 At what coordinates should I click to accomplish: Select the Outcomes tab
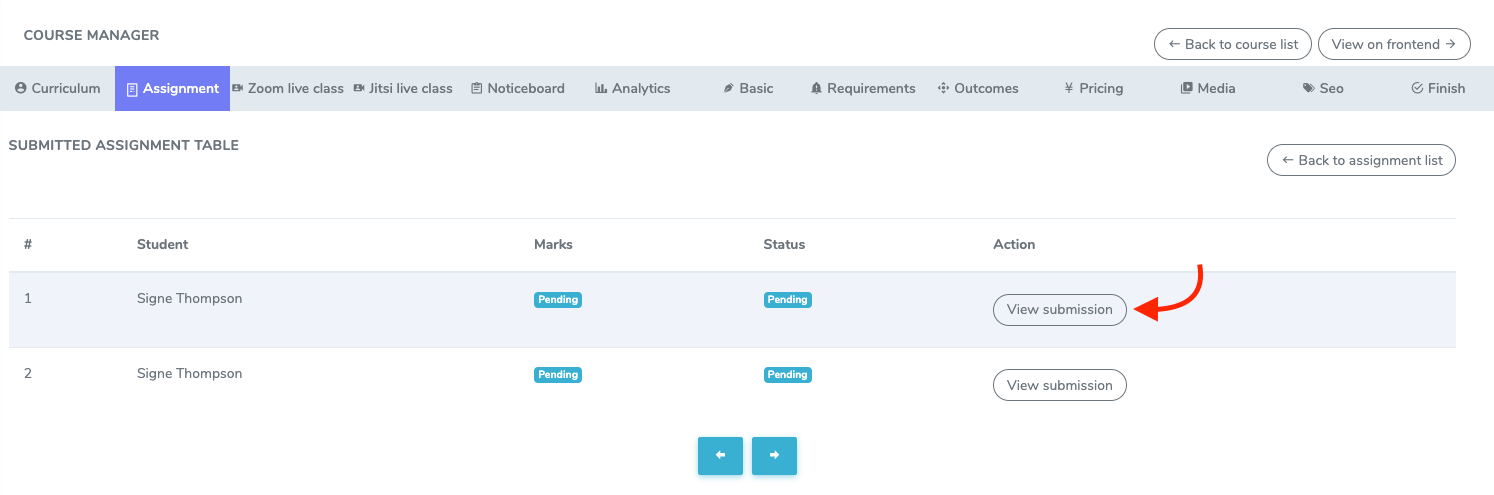(x=978, y=88)
